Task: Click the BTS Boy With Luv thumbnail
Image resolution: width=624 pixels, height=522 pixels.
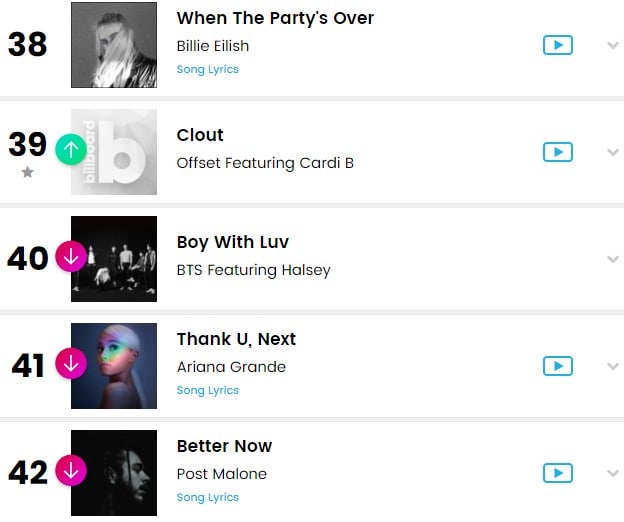Action: 114,259
